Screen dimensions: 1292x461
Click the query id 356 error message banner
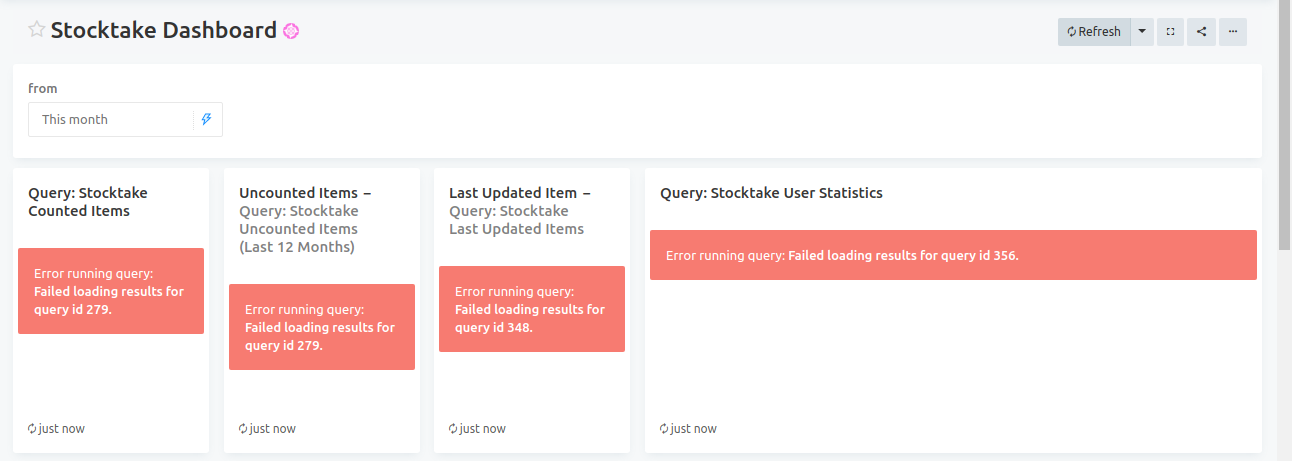953,255
